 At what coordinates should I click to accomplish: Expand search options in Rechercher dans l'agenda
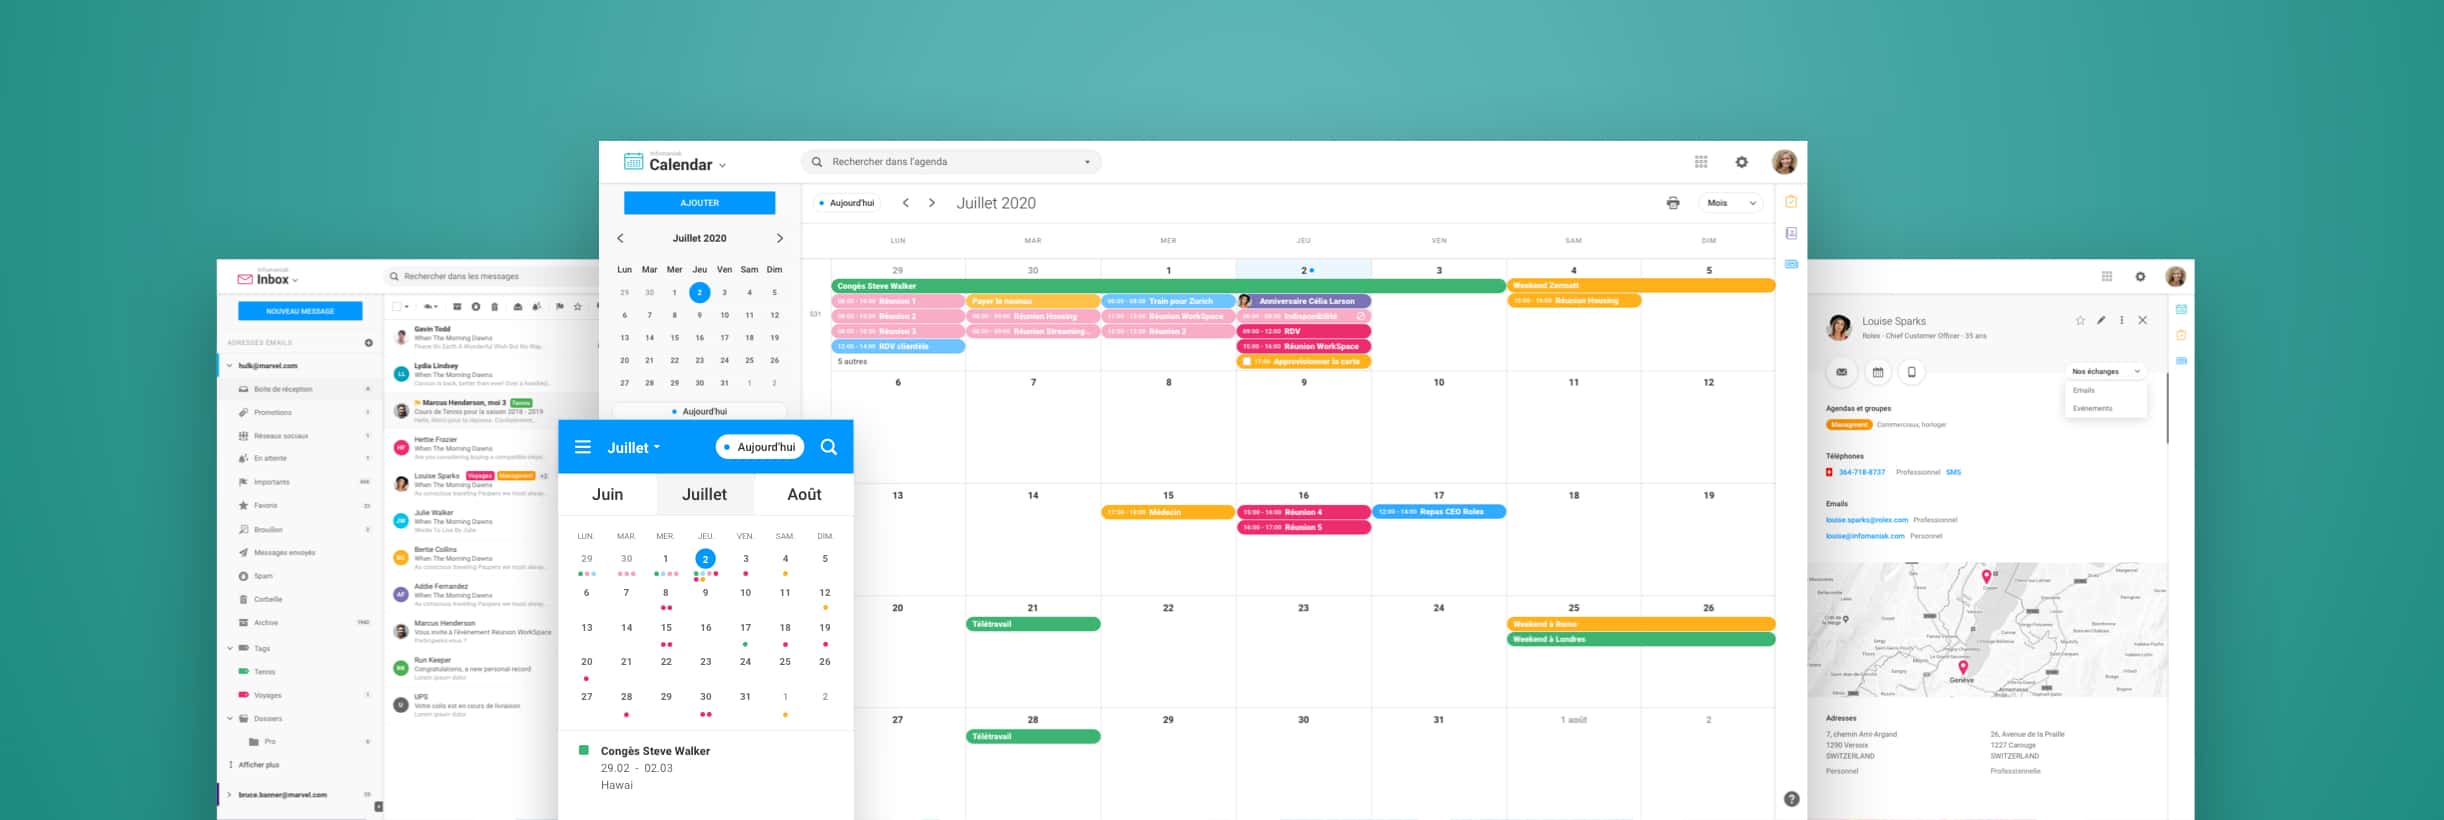1087,162
